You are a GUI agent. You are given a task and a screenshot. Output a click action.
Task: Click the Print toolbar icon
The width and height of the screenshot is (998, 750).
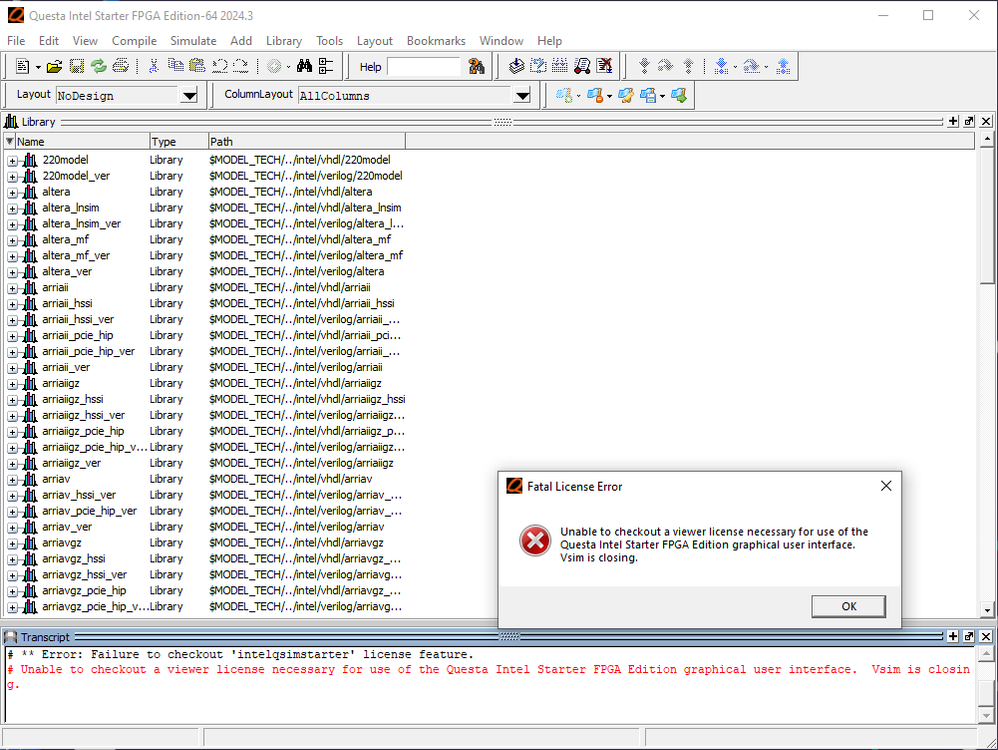[120, 66]
